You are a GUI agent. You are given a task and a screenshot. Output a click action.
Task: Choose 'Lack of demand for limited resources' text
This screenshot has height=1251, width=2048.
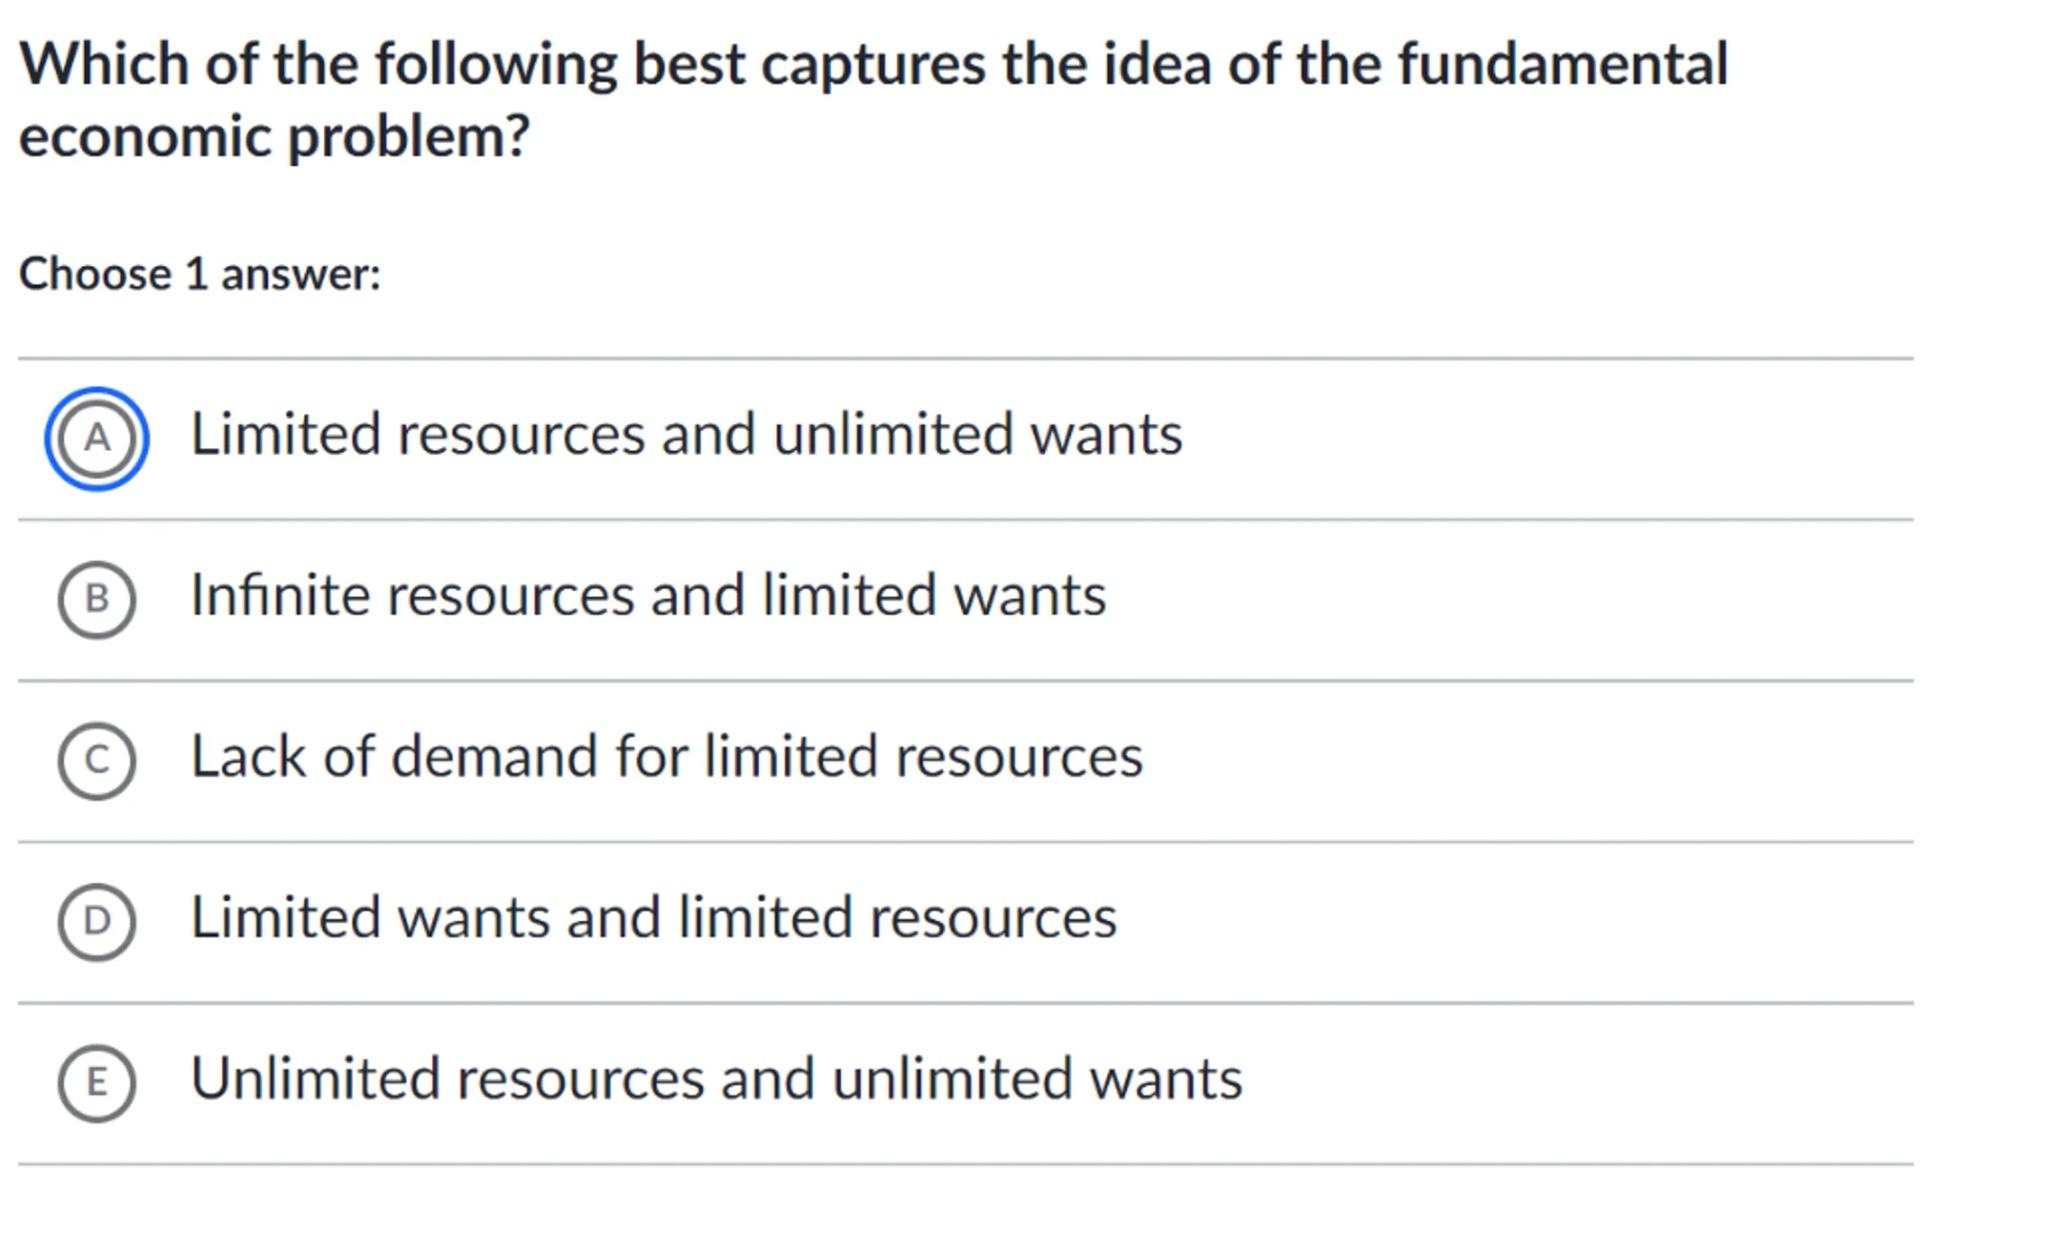tap(666, 757)
